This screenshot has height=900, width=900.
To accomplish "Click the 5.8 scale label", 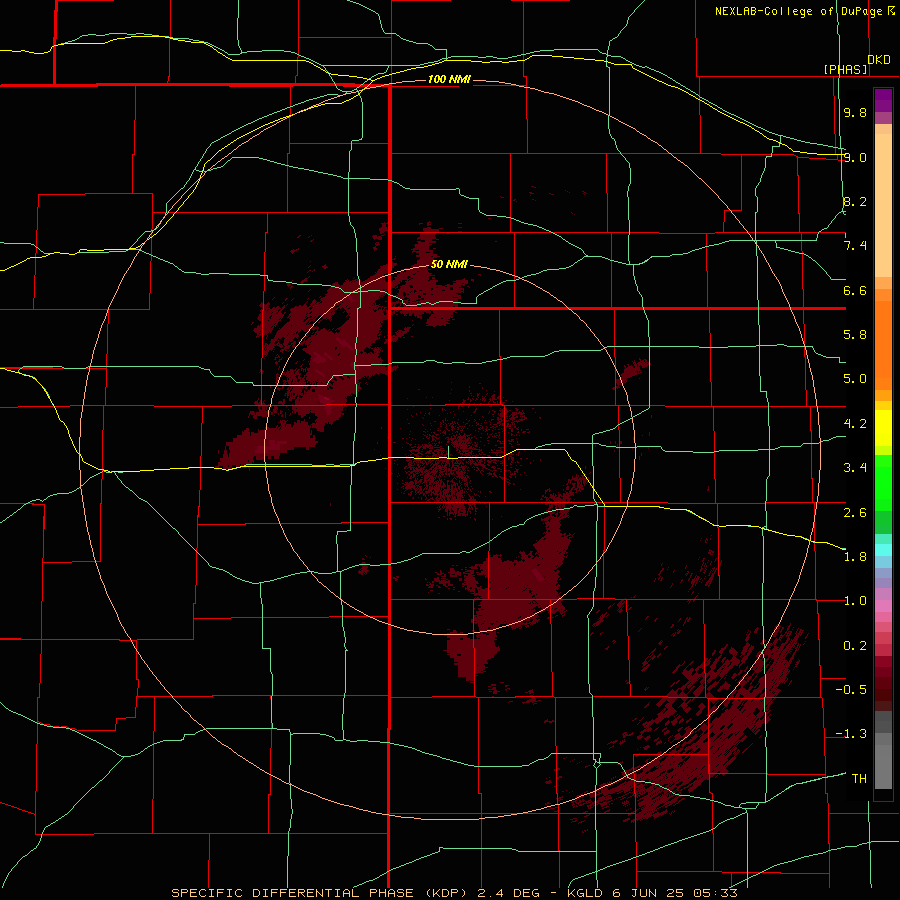I will (855, 335).
